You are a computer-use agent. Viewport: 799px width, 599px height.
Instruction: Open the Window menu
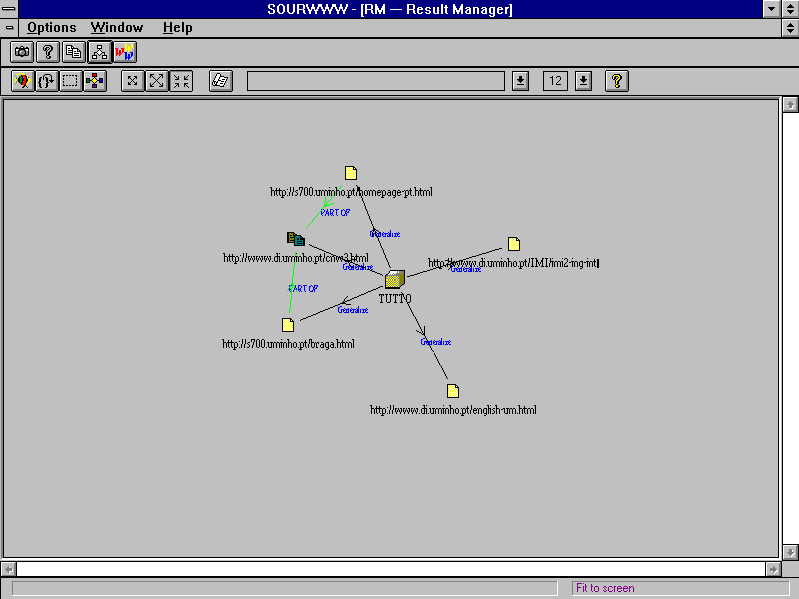coord(117,27)
